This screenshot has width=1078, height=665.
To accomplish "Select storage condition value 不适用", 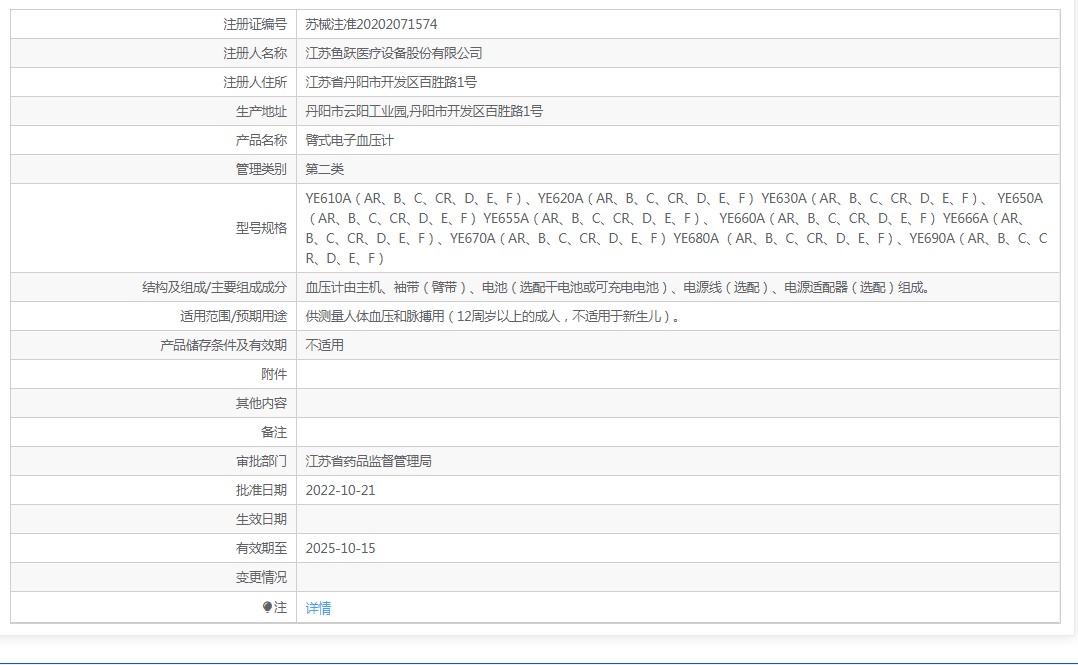I will pyautogui.click(x=324, y=345).
